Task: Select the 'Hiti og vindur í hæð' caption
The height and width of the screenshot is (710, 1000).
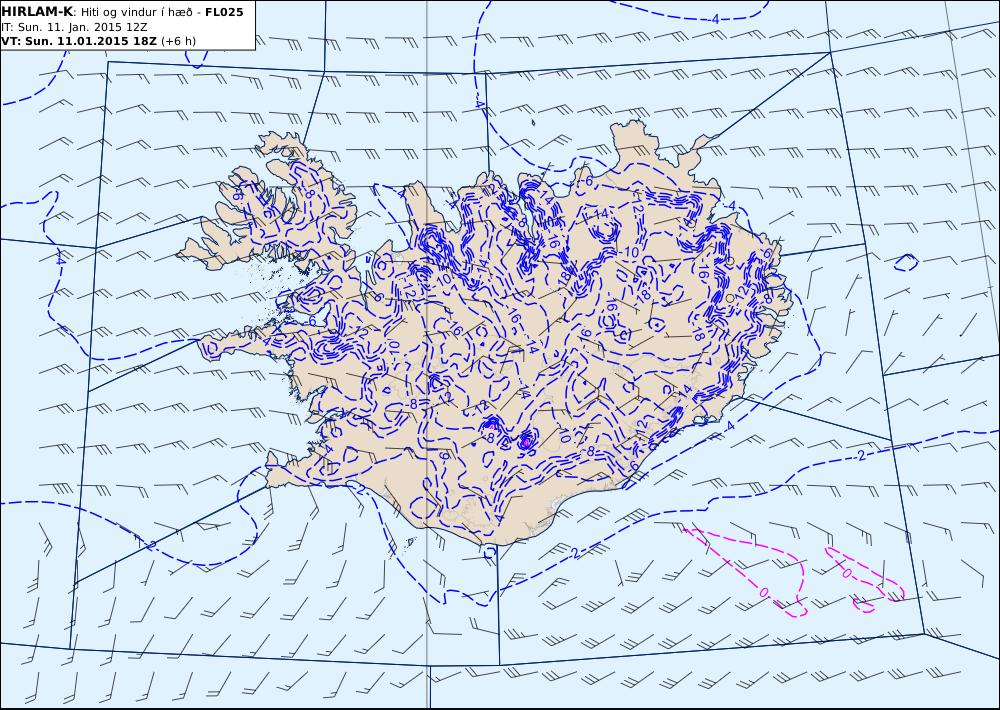Action: (x=137, y=13)
